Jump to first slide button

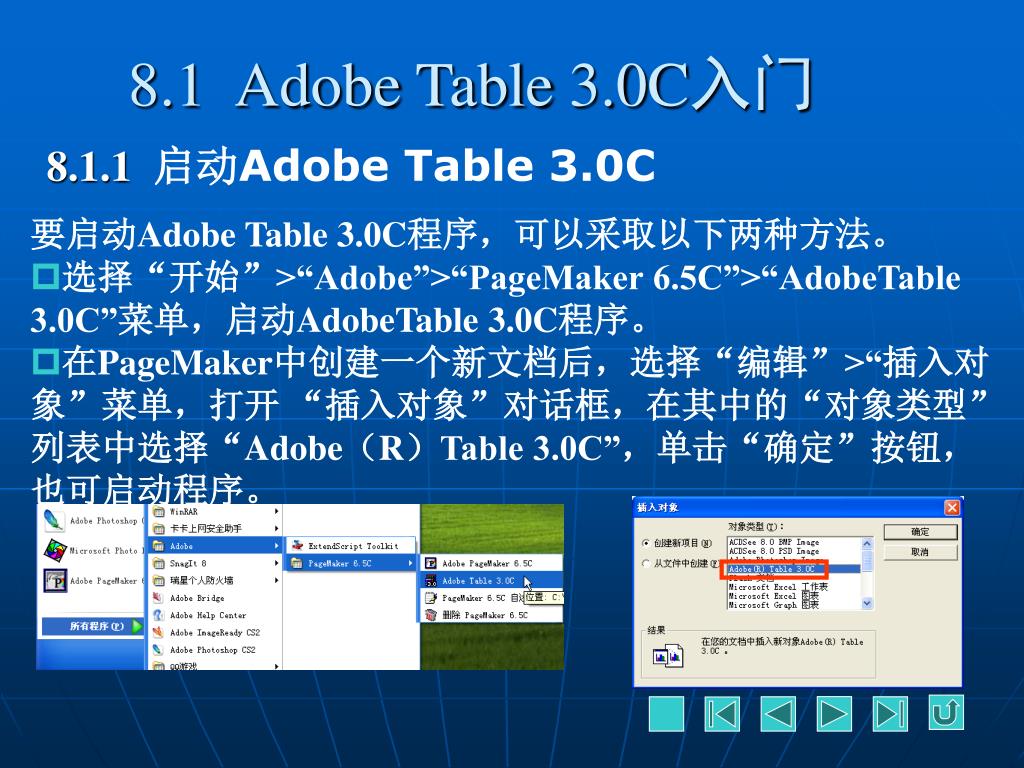(722, 713)
